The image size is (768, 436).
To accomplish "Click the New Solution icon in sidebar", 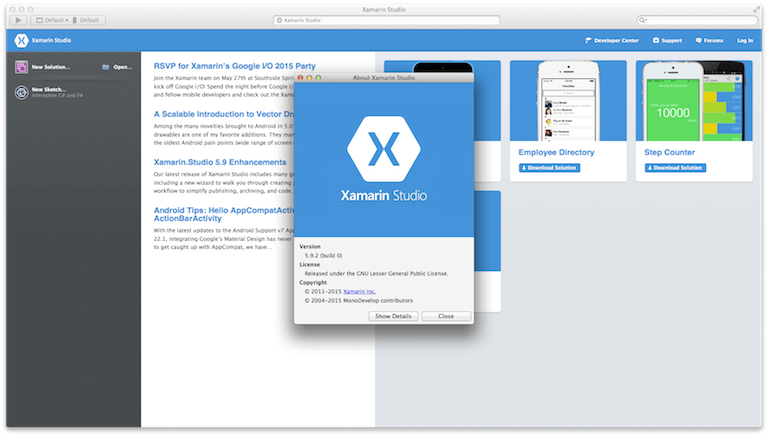I will [21, 67].
